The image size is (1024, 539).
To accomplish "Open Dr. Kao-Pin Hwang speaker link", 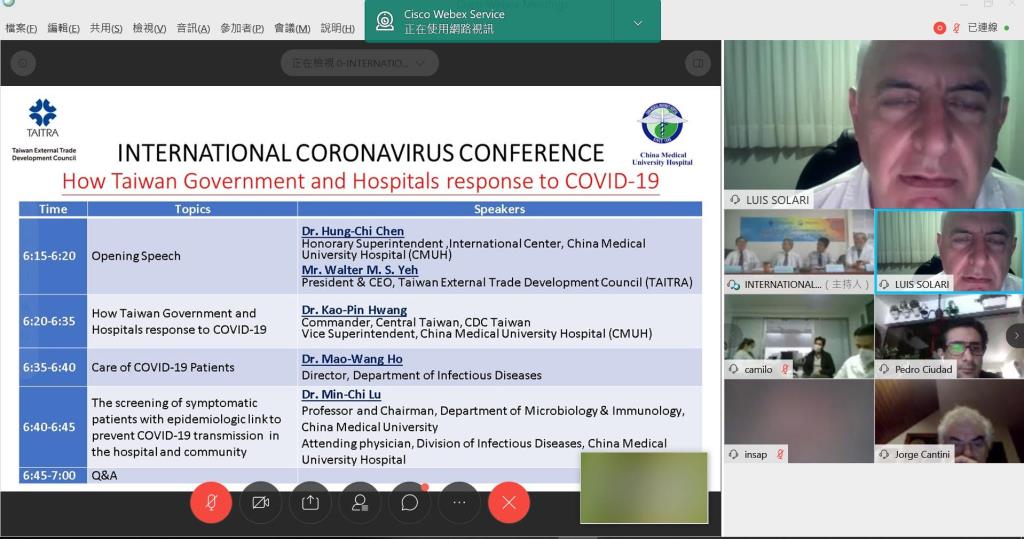I will pos(354,310).
